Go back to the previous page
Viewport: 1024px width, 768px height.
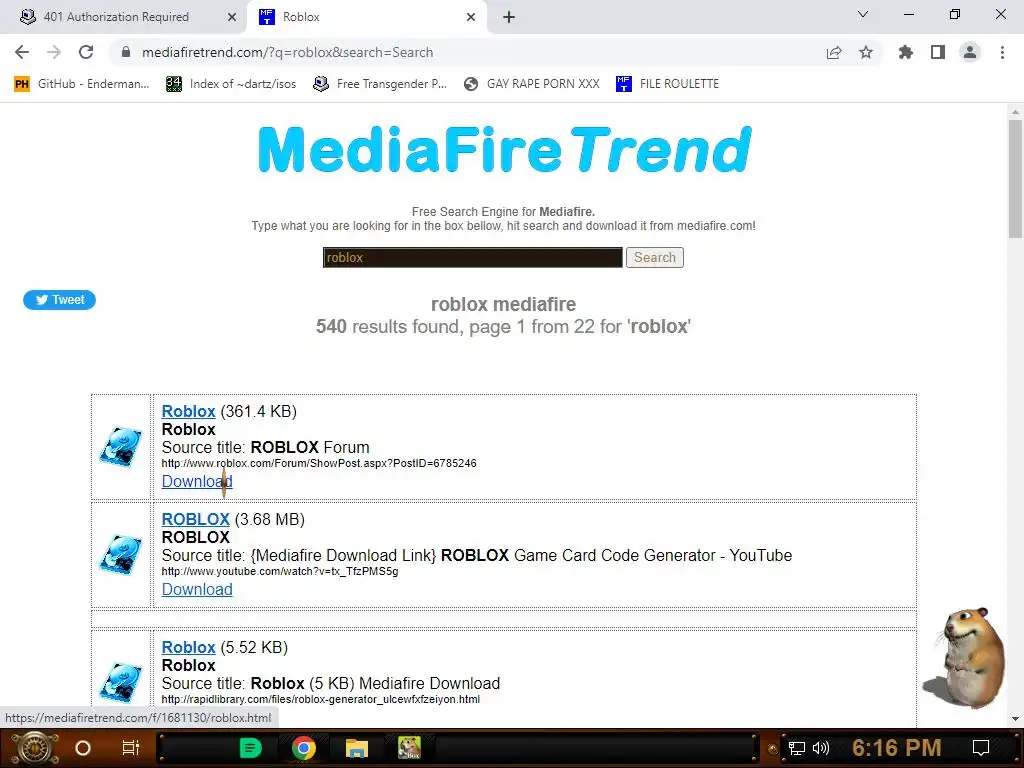[22, 52]
